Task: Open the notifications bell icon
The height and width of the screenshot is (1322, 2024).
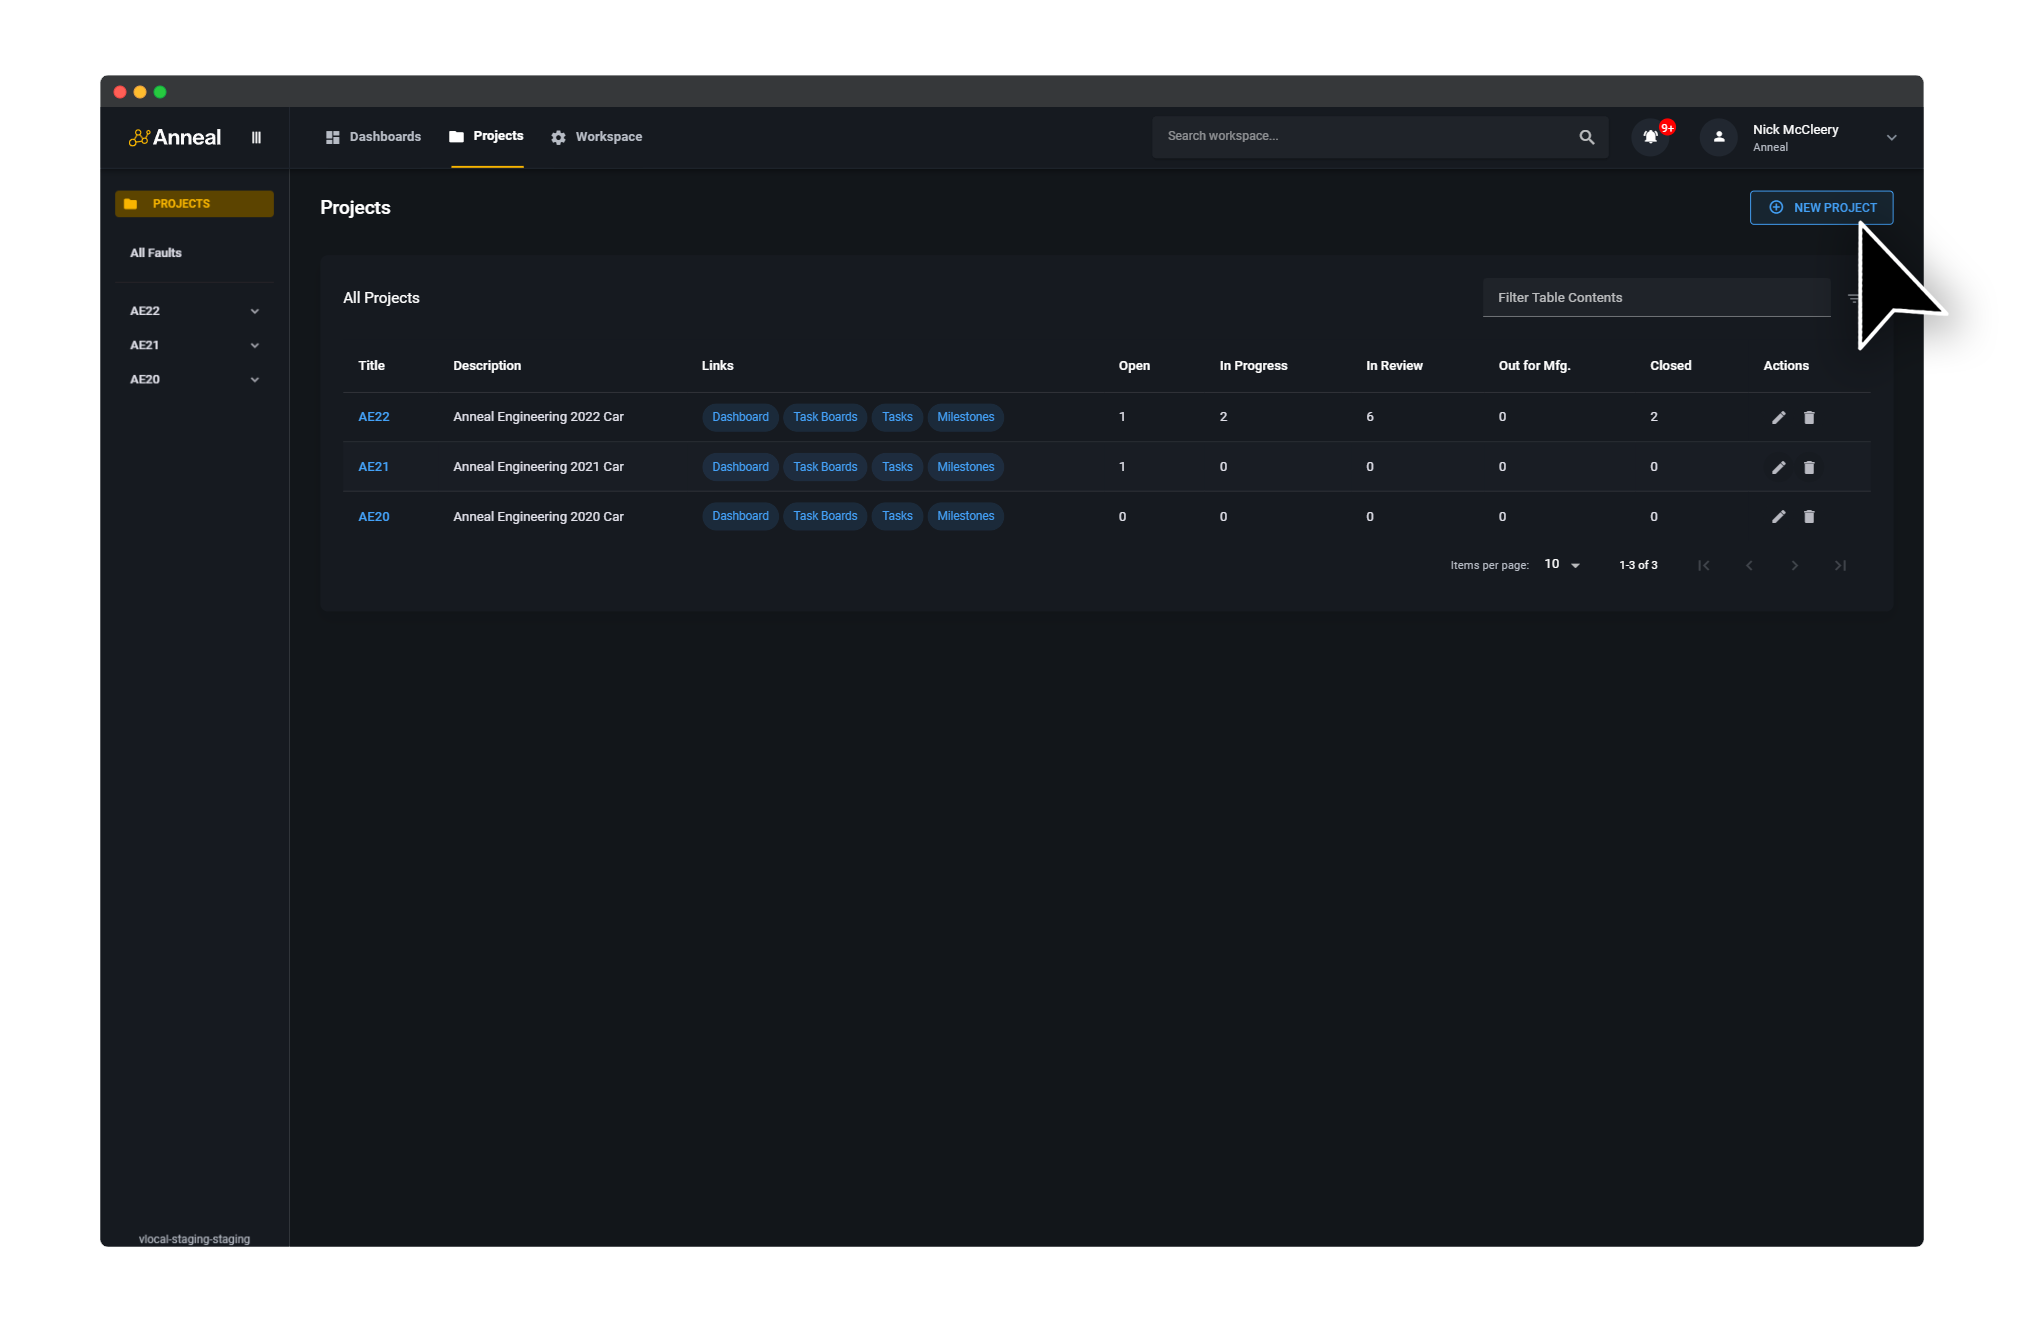Action: [x=1649, y=137]
